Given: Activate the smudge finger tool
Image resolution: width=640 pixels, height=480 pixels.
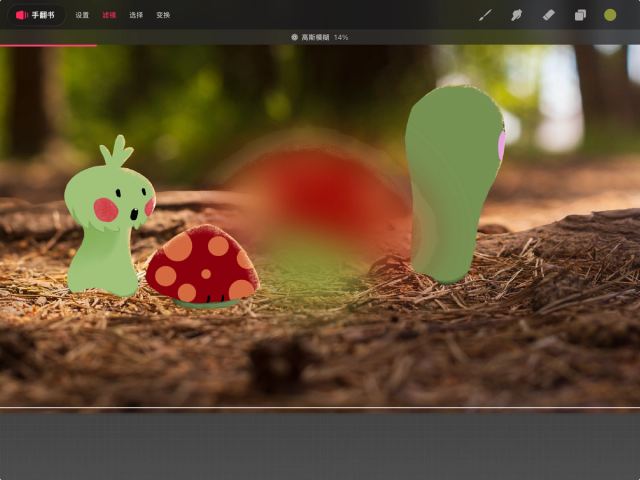Looking at the screenshot, I should click(516, 15).
